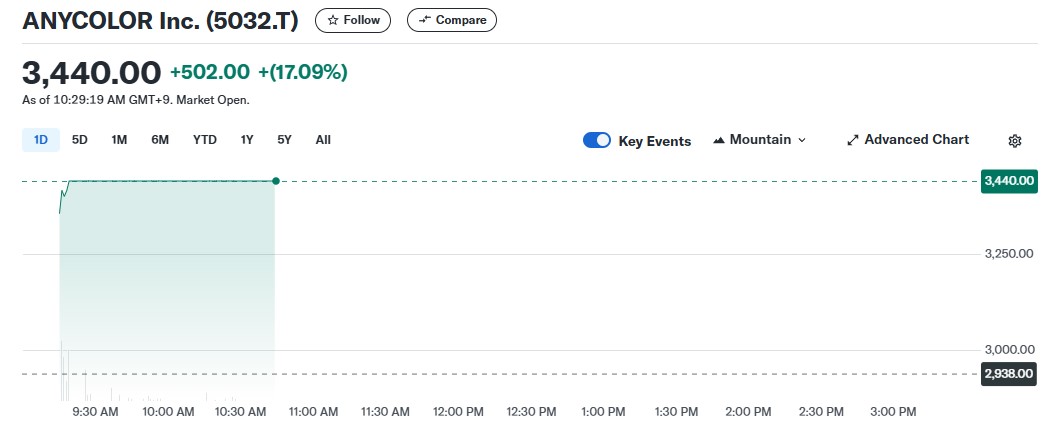Open chart settings gear icon

tap(1014, 141)
